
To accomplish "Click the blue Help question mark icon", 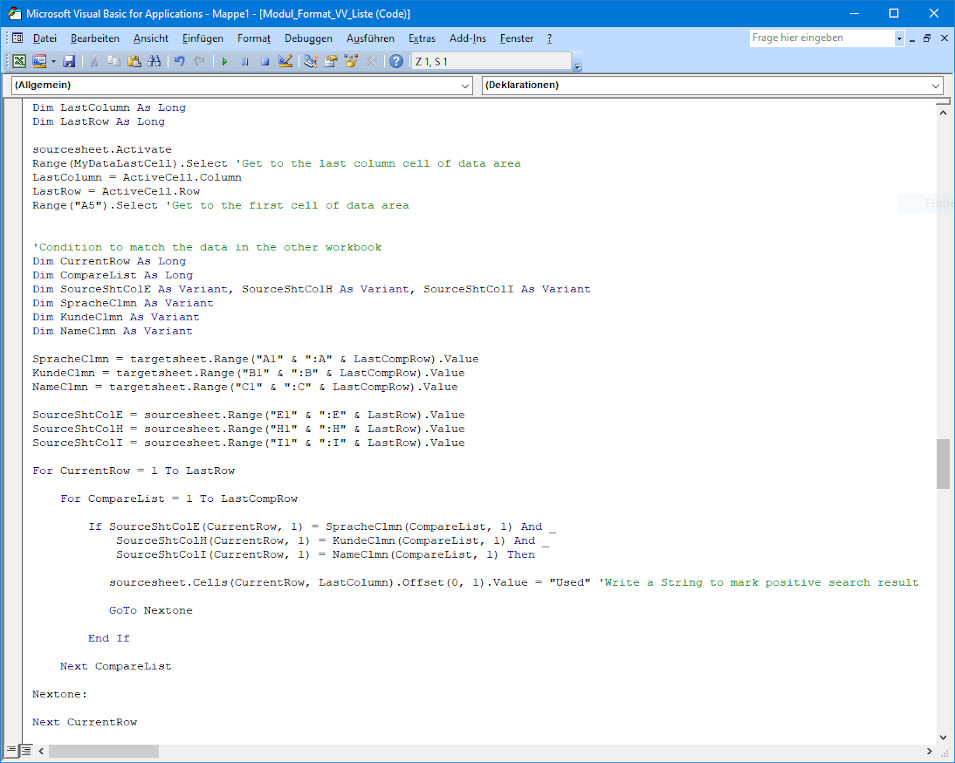I will click(396, 61).
